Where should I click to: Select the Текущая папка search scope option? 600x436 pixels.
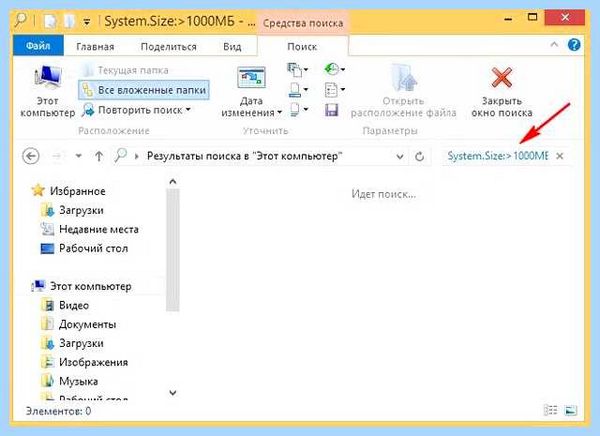pyautogui.click(x=126, y=70)
